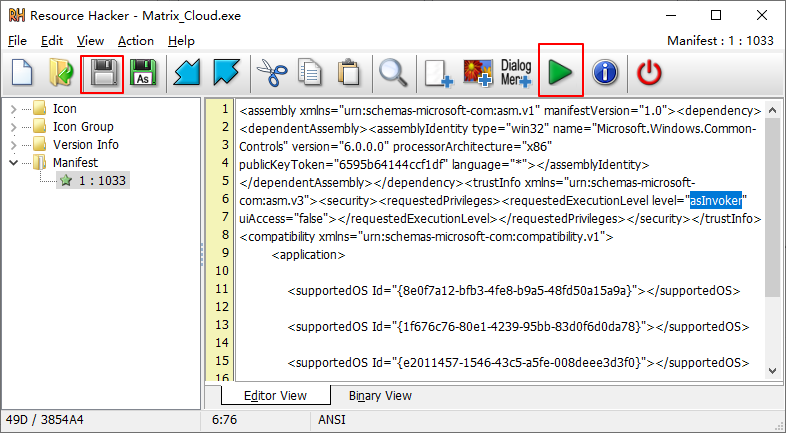Open a file with the folder icon
Image resolution: width=786 pixels, height=433 pixels.
click(x=61, y=73)
